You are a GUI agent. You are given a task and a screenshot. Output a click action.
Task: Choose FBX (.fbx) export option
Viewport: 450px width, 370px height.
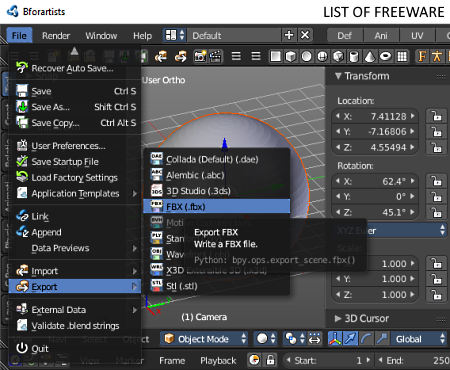pos(217,207)
